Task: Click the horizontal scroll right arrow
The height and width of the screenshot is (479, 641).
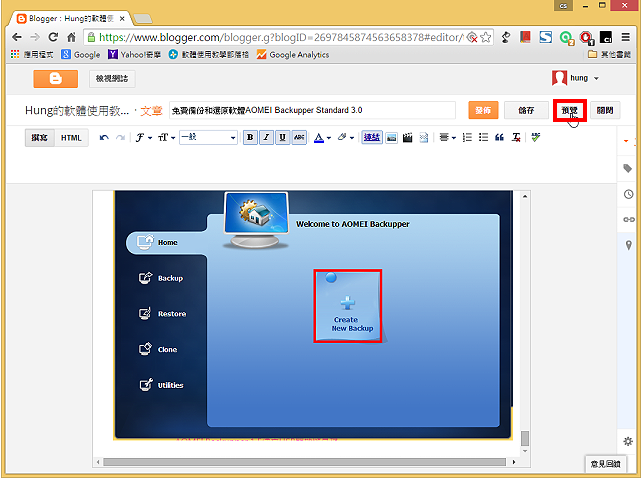Action: click(x=514, y=462)
